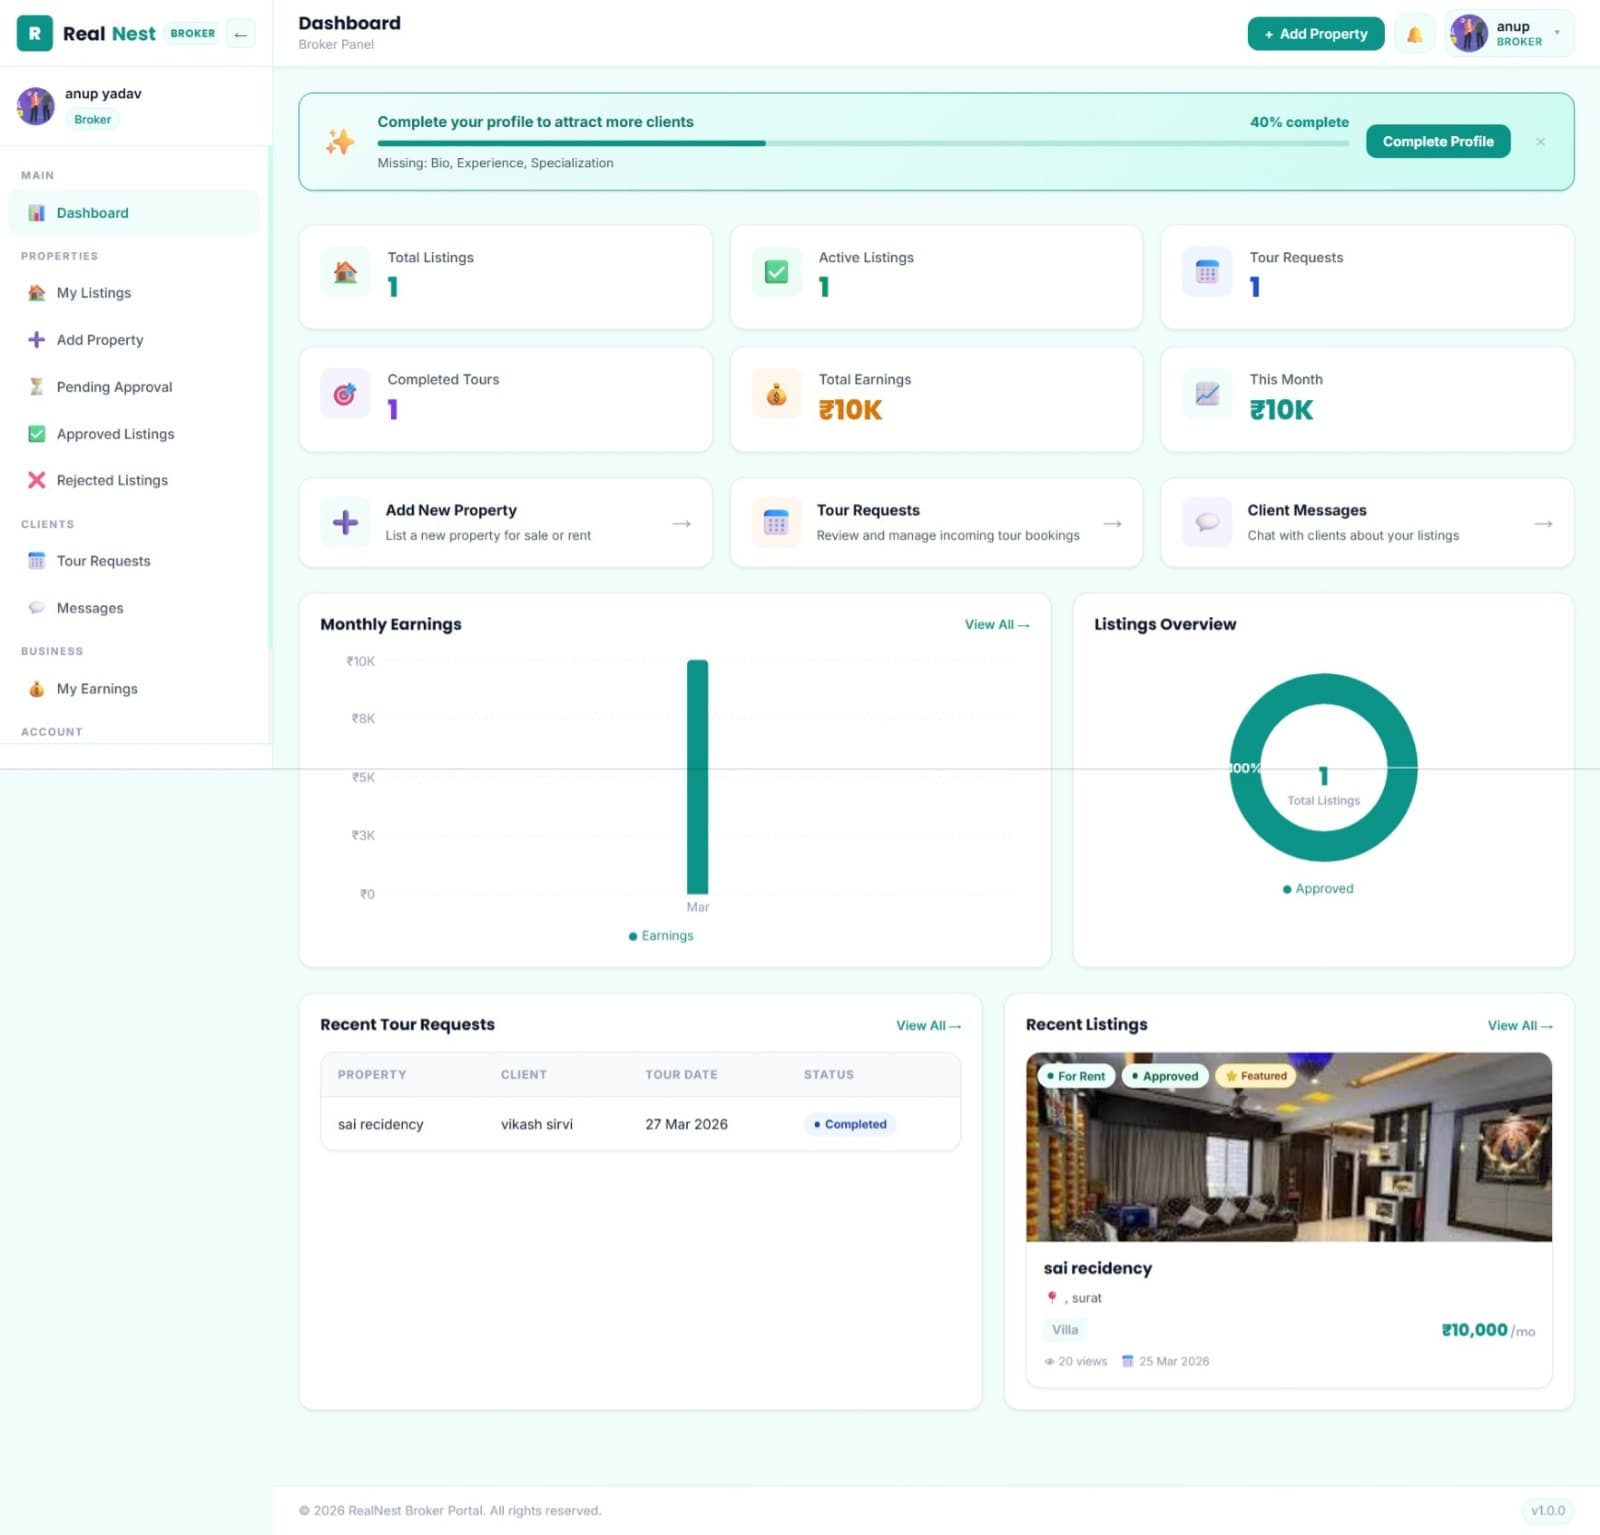Go to My Listings in sidebar
Viewport: 1600px width, 1535px height.
[134, 293]
